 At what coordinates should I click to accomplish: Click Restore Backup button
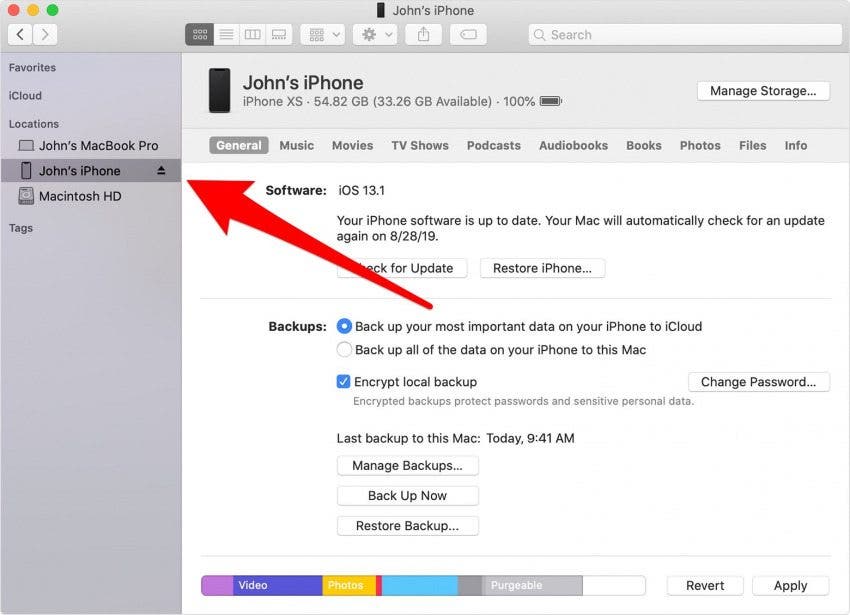[x=407, y=526]
